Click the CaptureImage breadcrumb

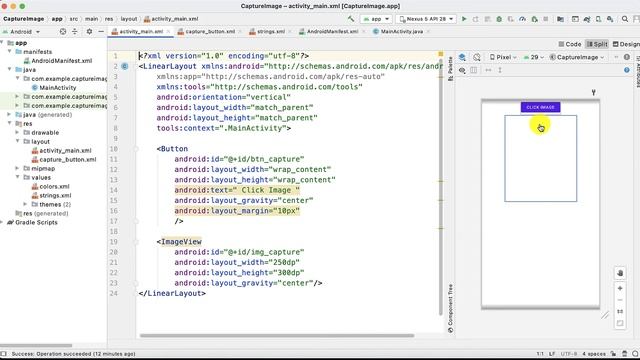coord(24,19)
